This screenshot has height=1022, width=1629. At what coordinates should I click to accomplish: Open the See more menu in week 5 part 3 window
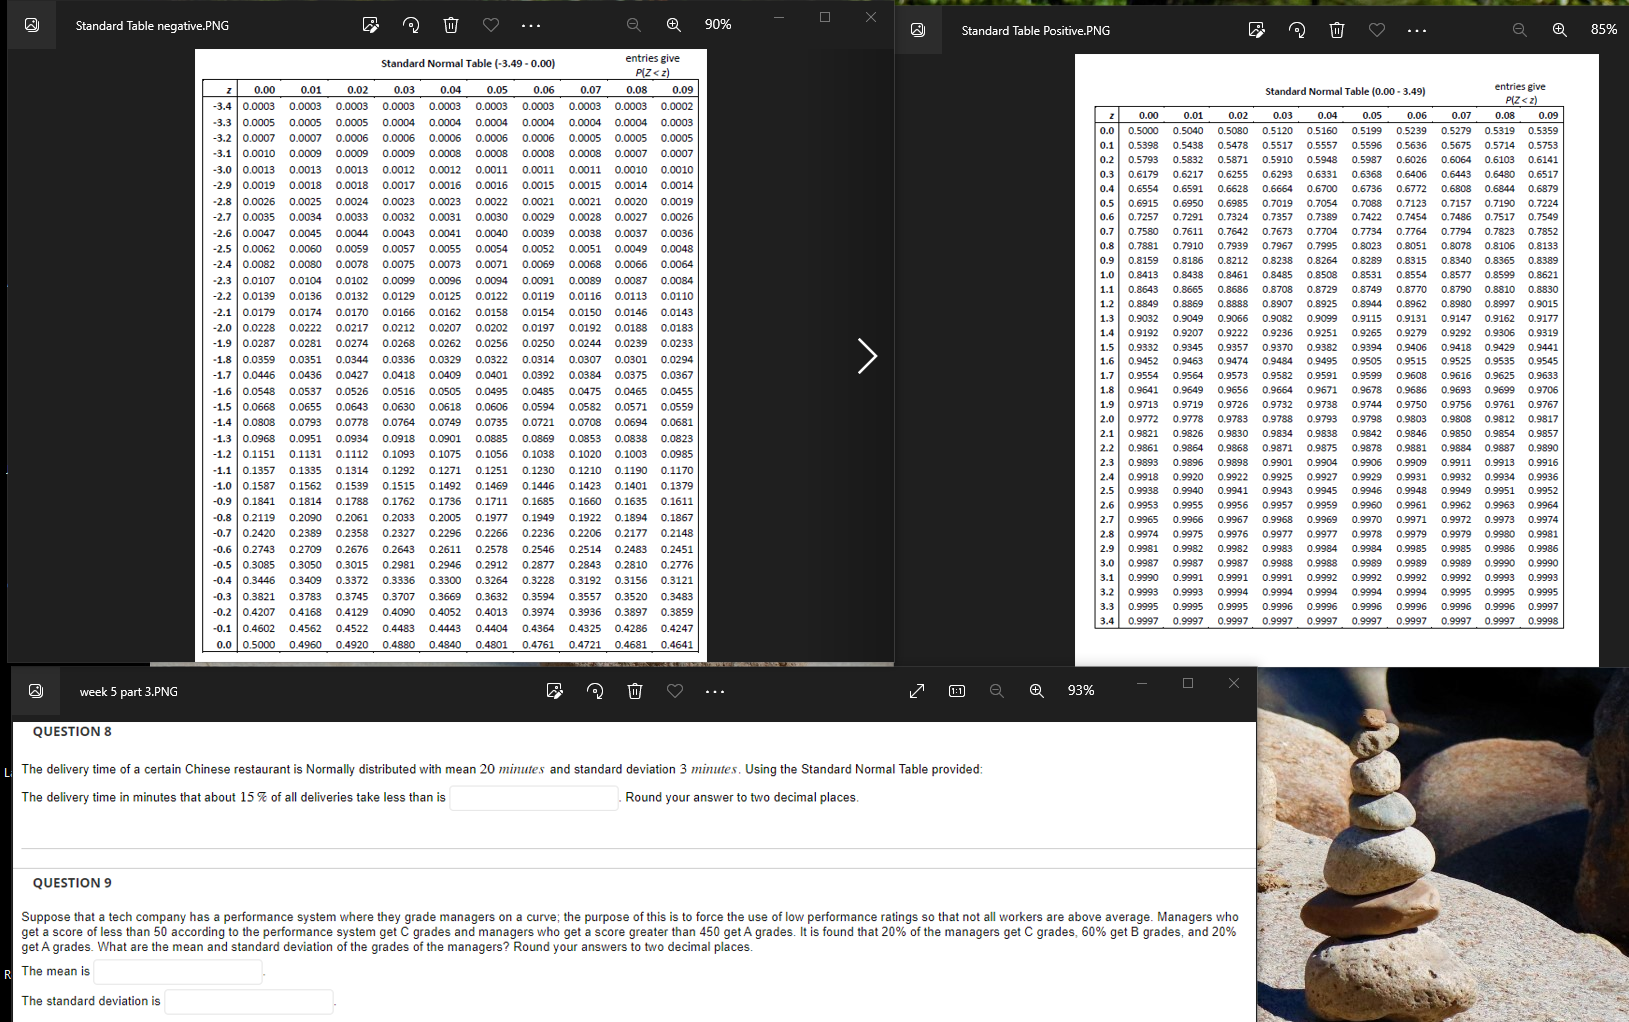[x=715, y=691]
